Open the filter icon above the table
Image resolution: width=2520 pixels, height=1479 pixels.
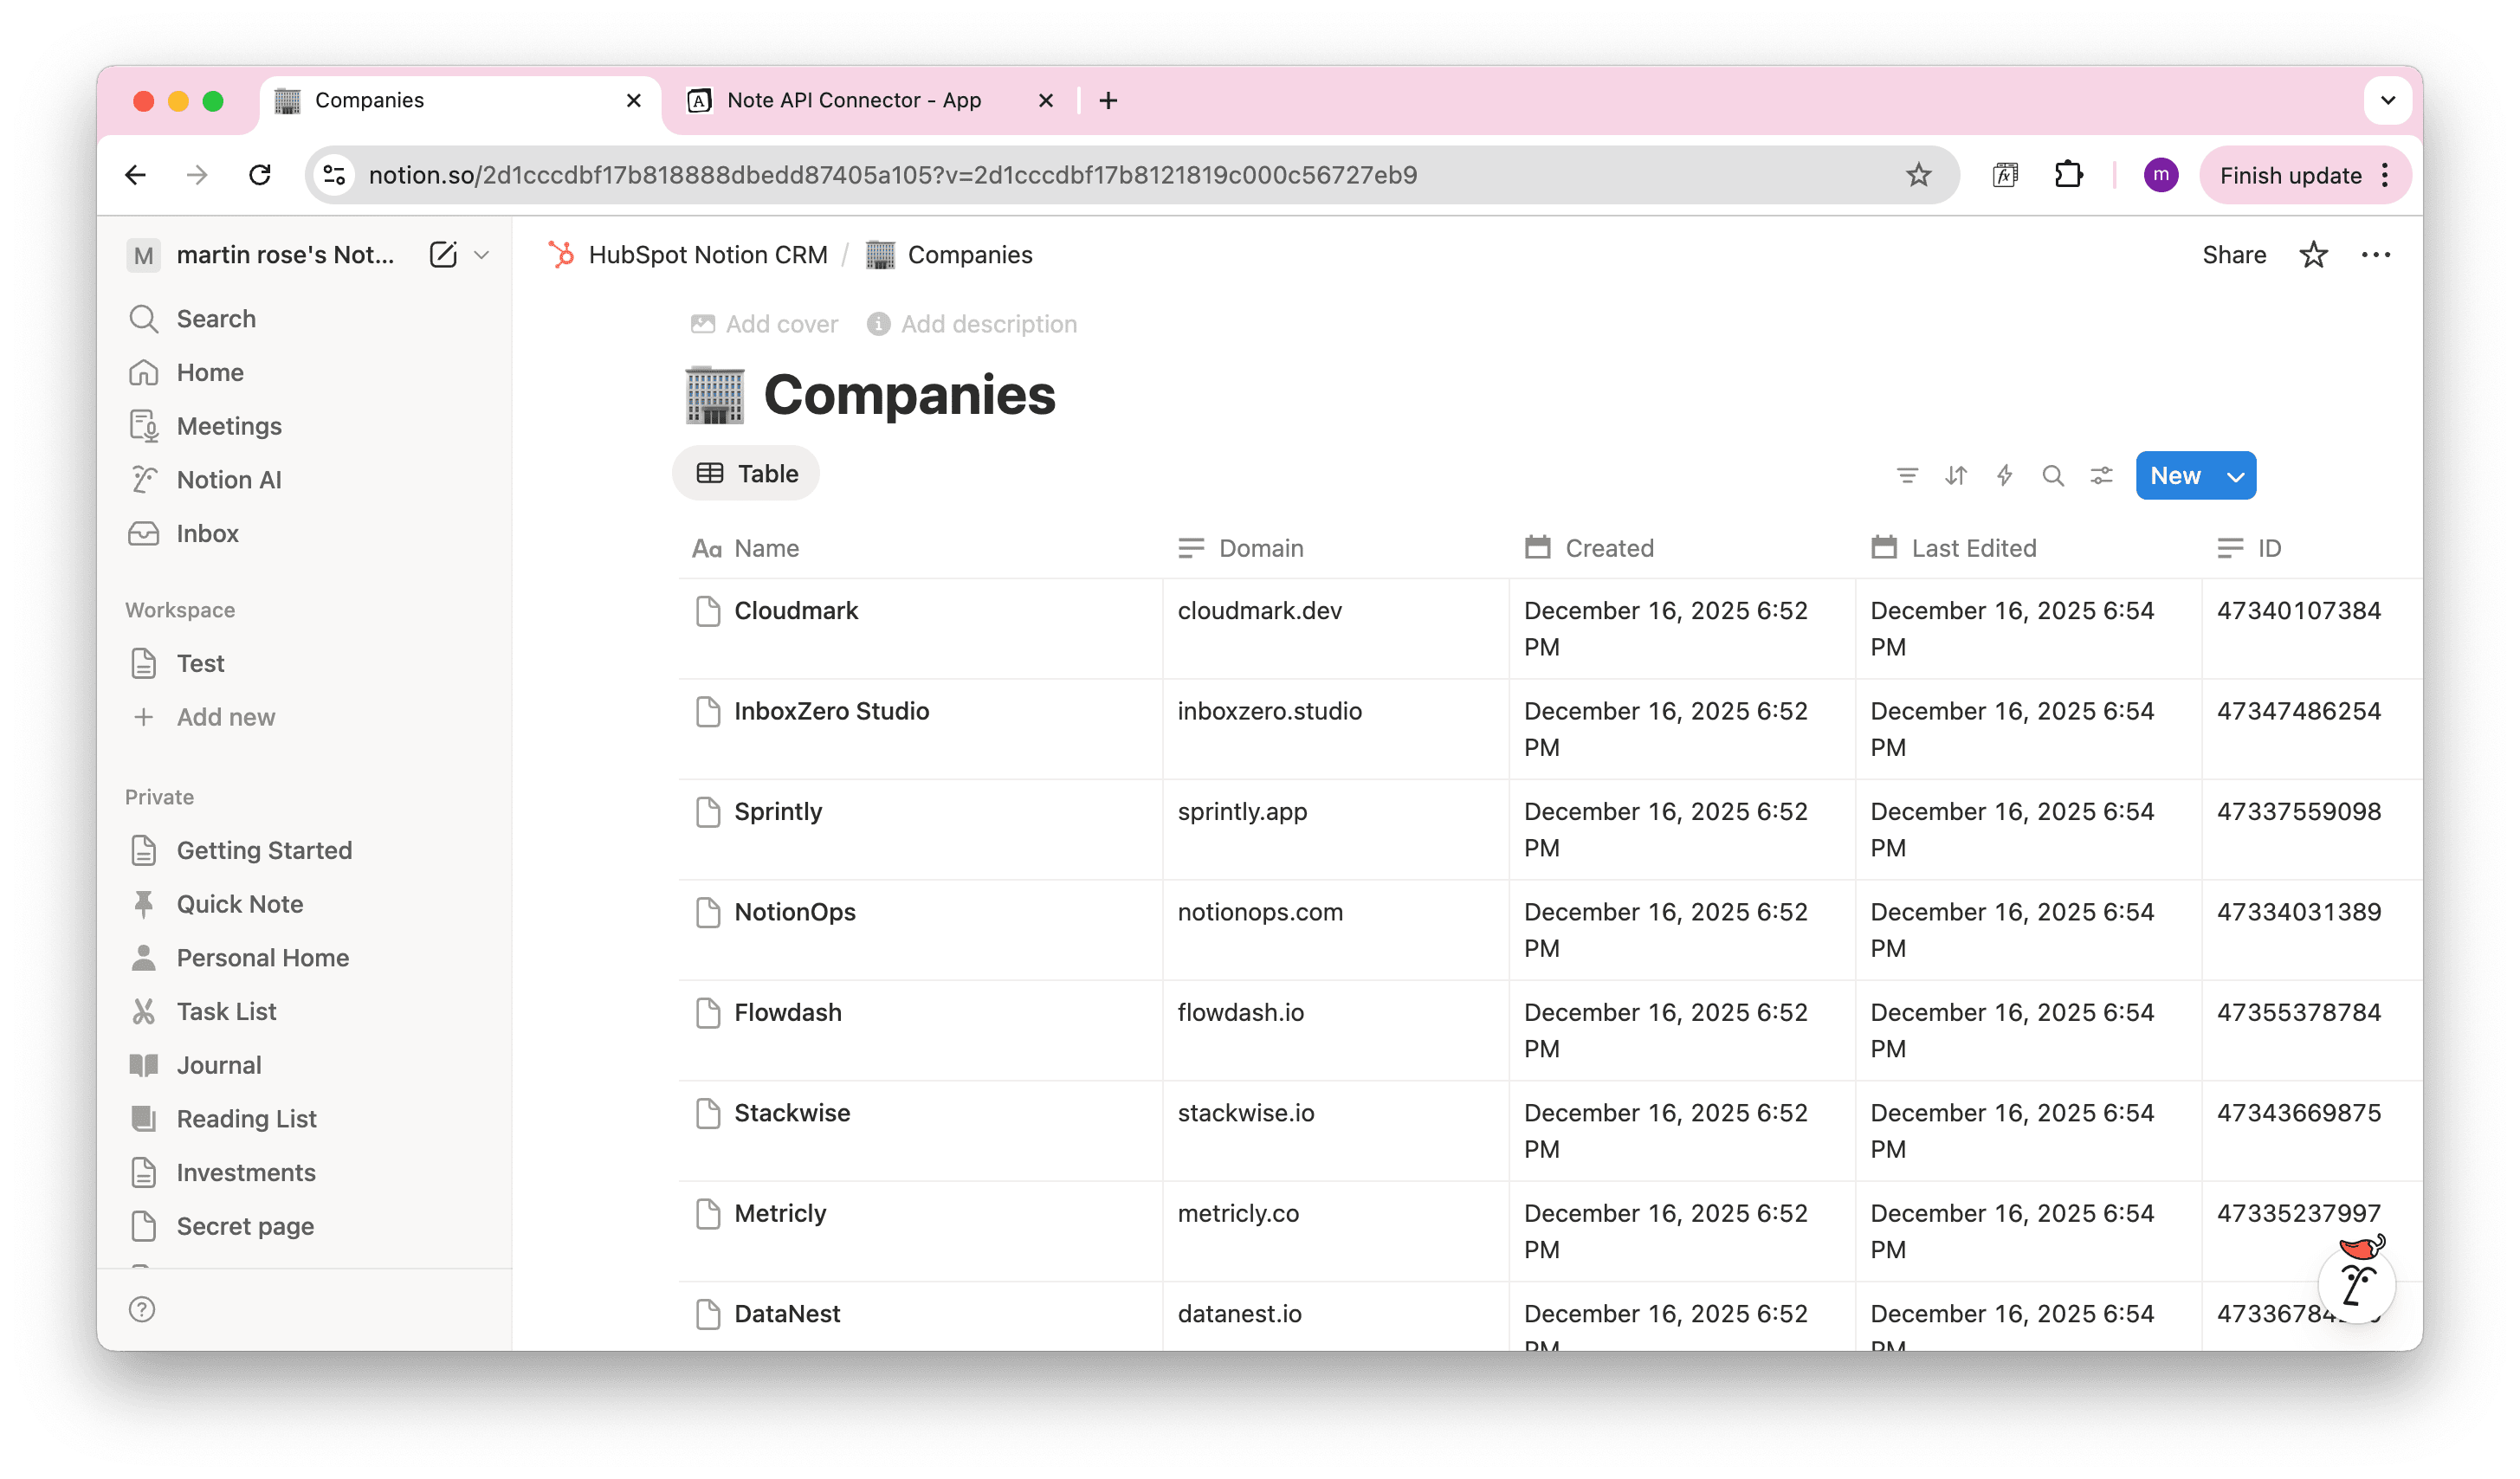coord(1907,475)
